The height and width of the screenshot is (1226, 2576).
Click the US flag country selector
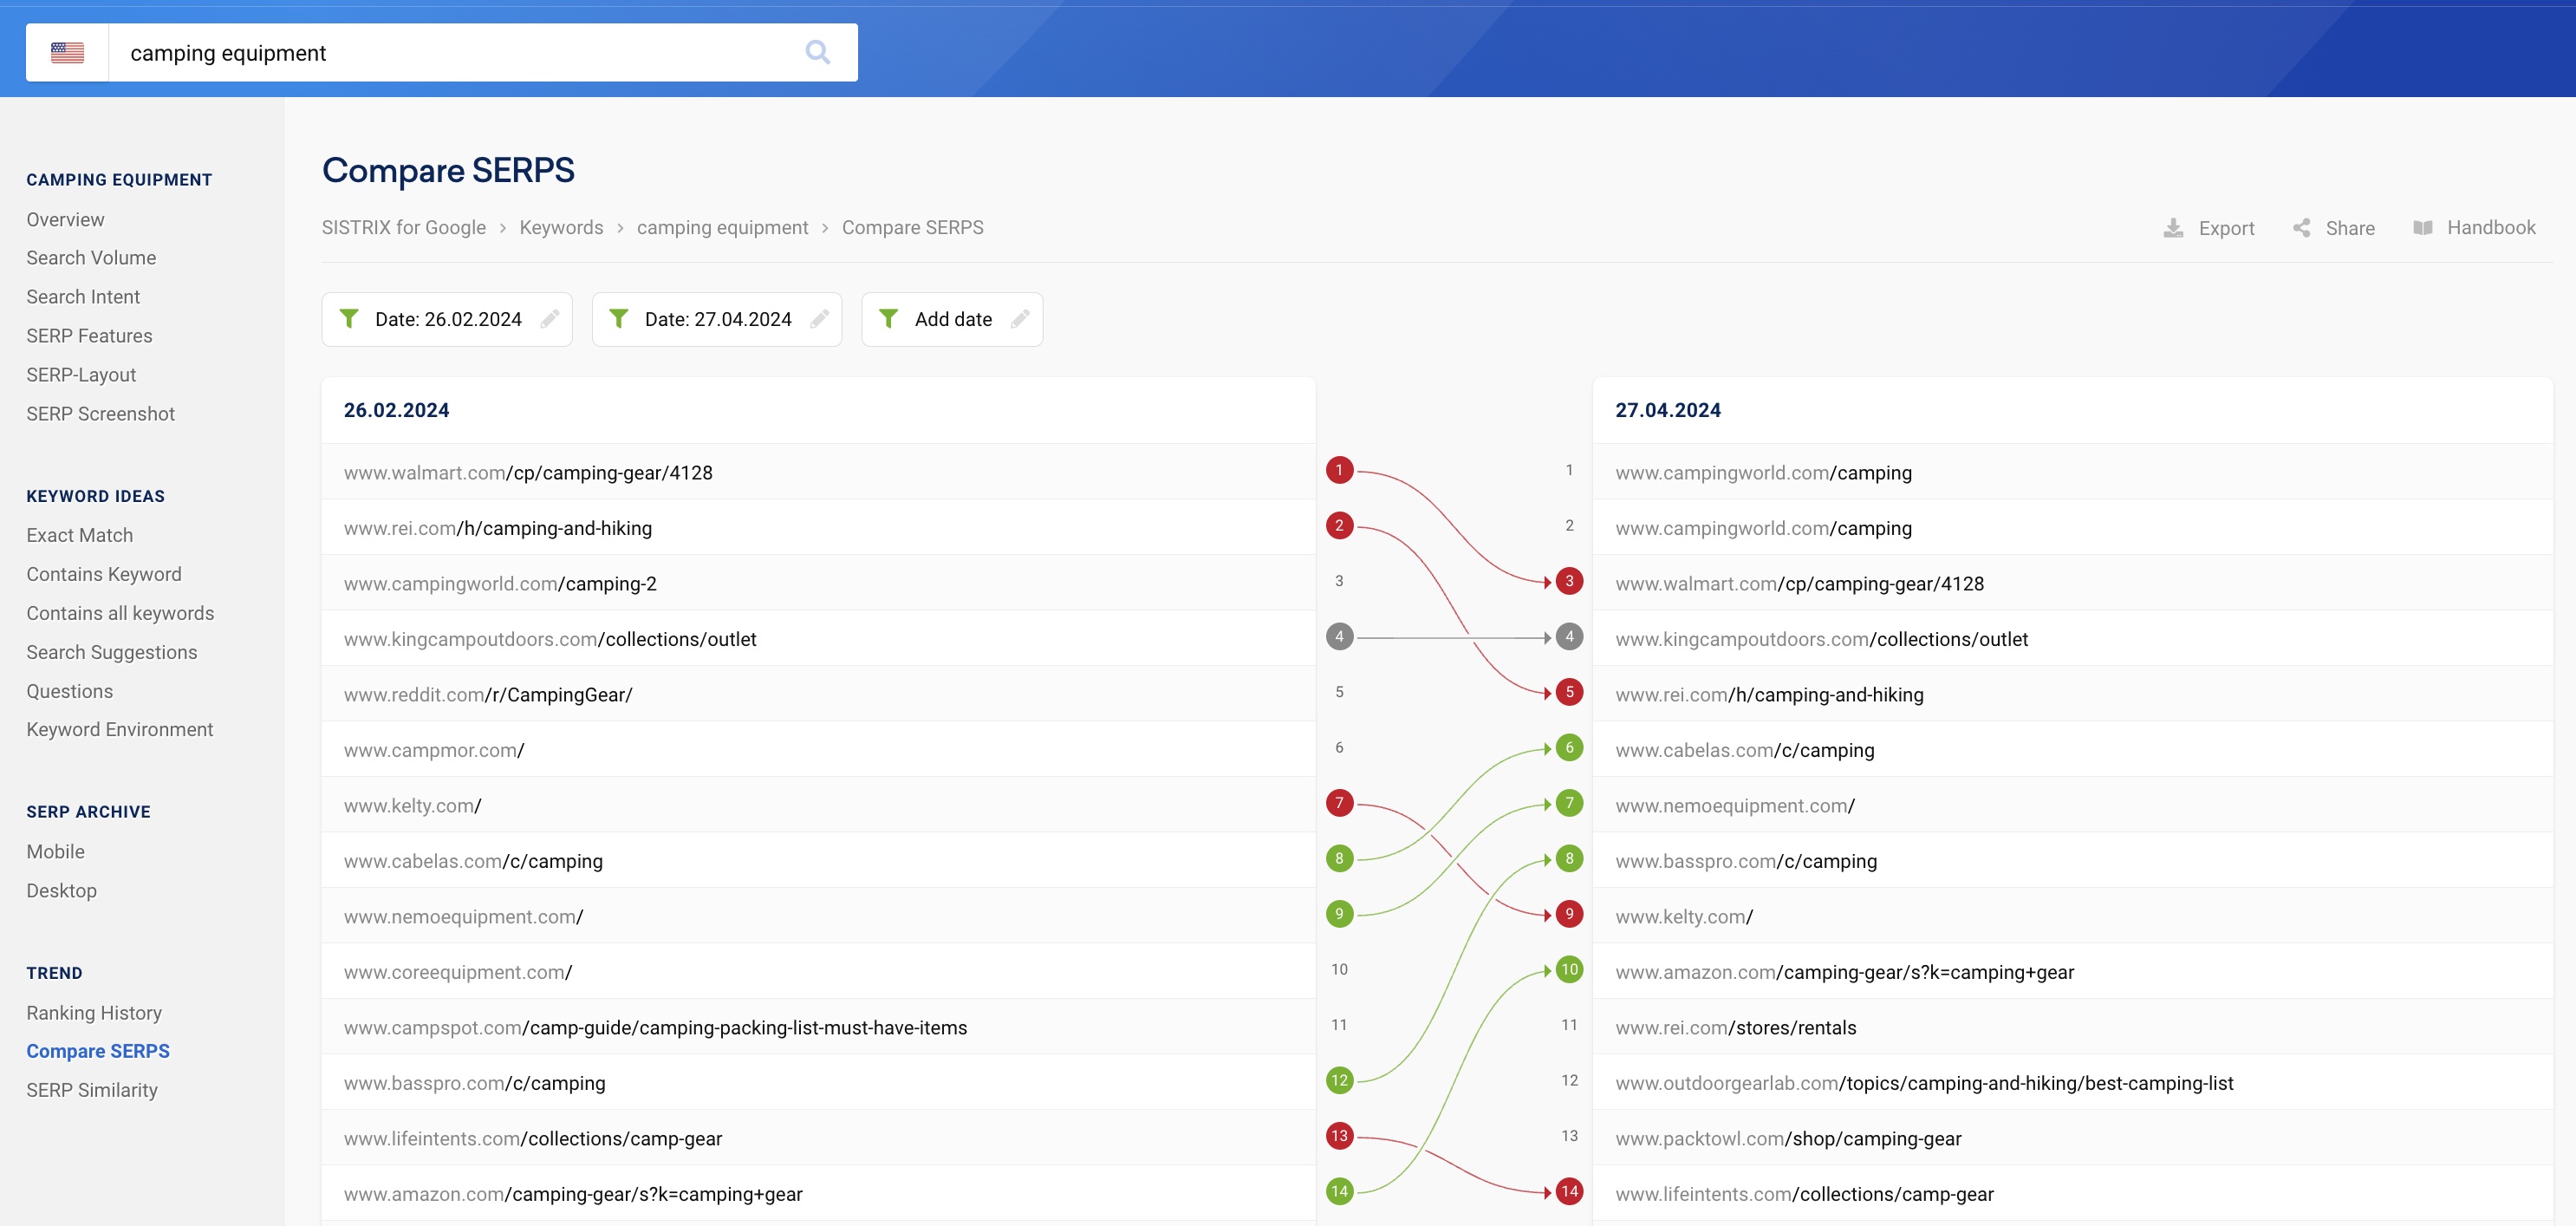[67, 53]
